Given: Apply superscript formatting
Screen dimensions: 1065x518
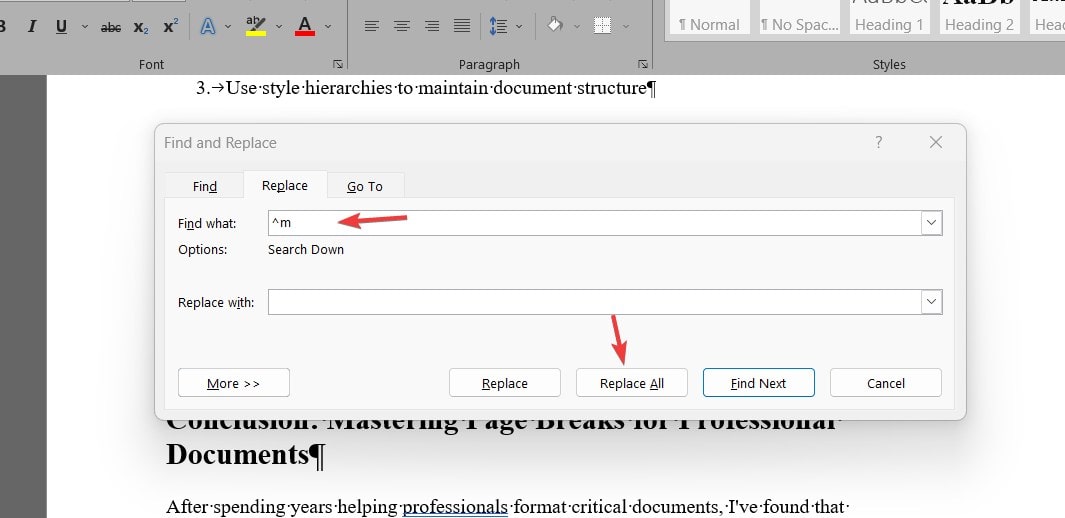Looking at the screenshot, I should (x=170, y=26).
